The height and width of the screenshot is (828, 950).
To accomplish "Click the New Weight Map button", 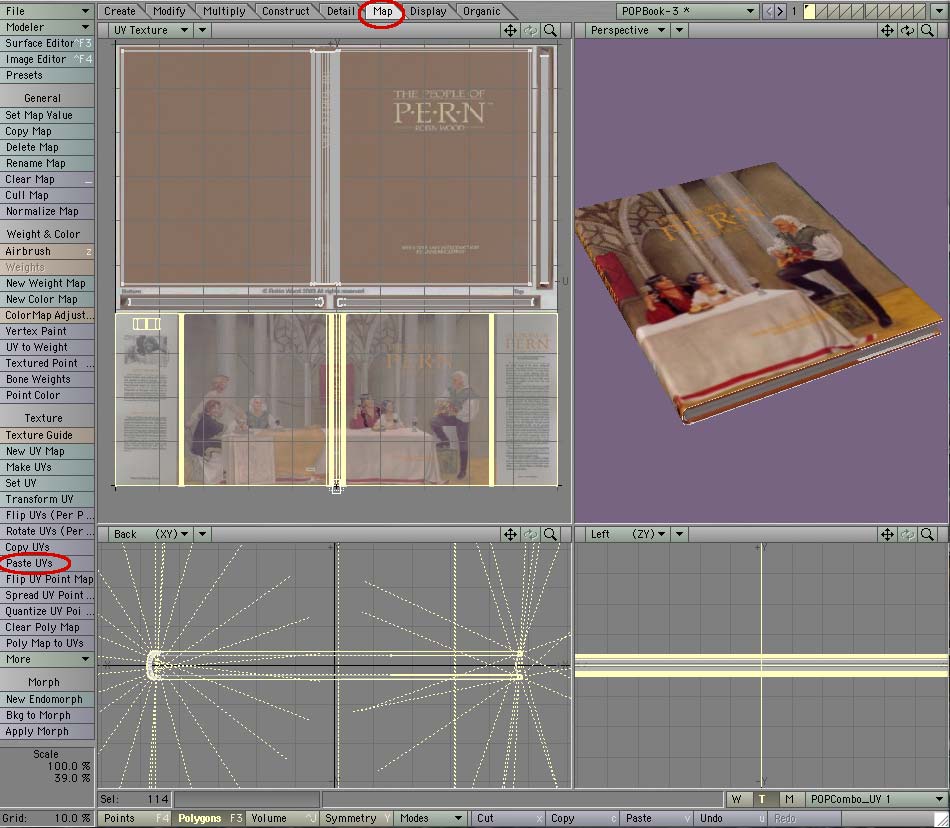I will 47,283.
